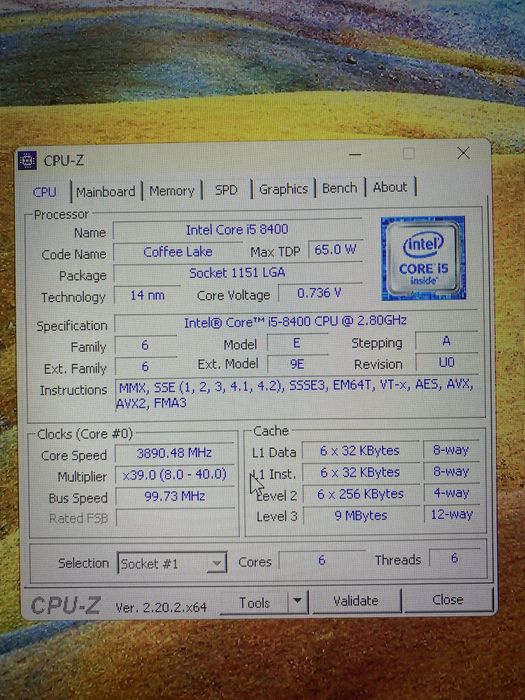Click the Core Speed value 3890.48 MHz
The height and width of the screenshot is (700, 525).
click(174, 454)
